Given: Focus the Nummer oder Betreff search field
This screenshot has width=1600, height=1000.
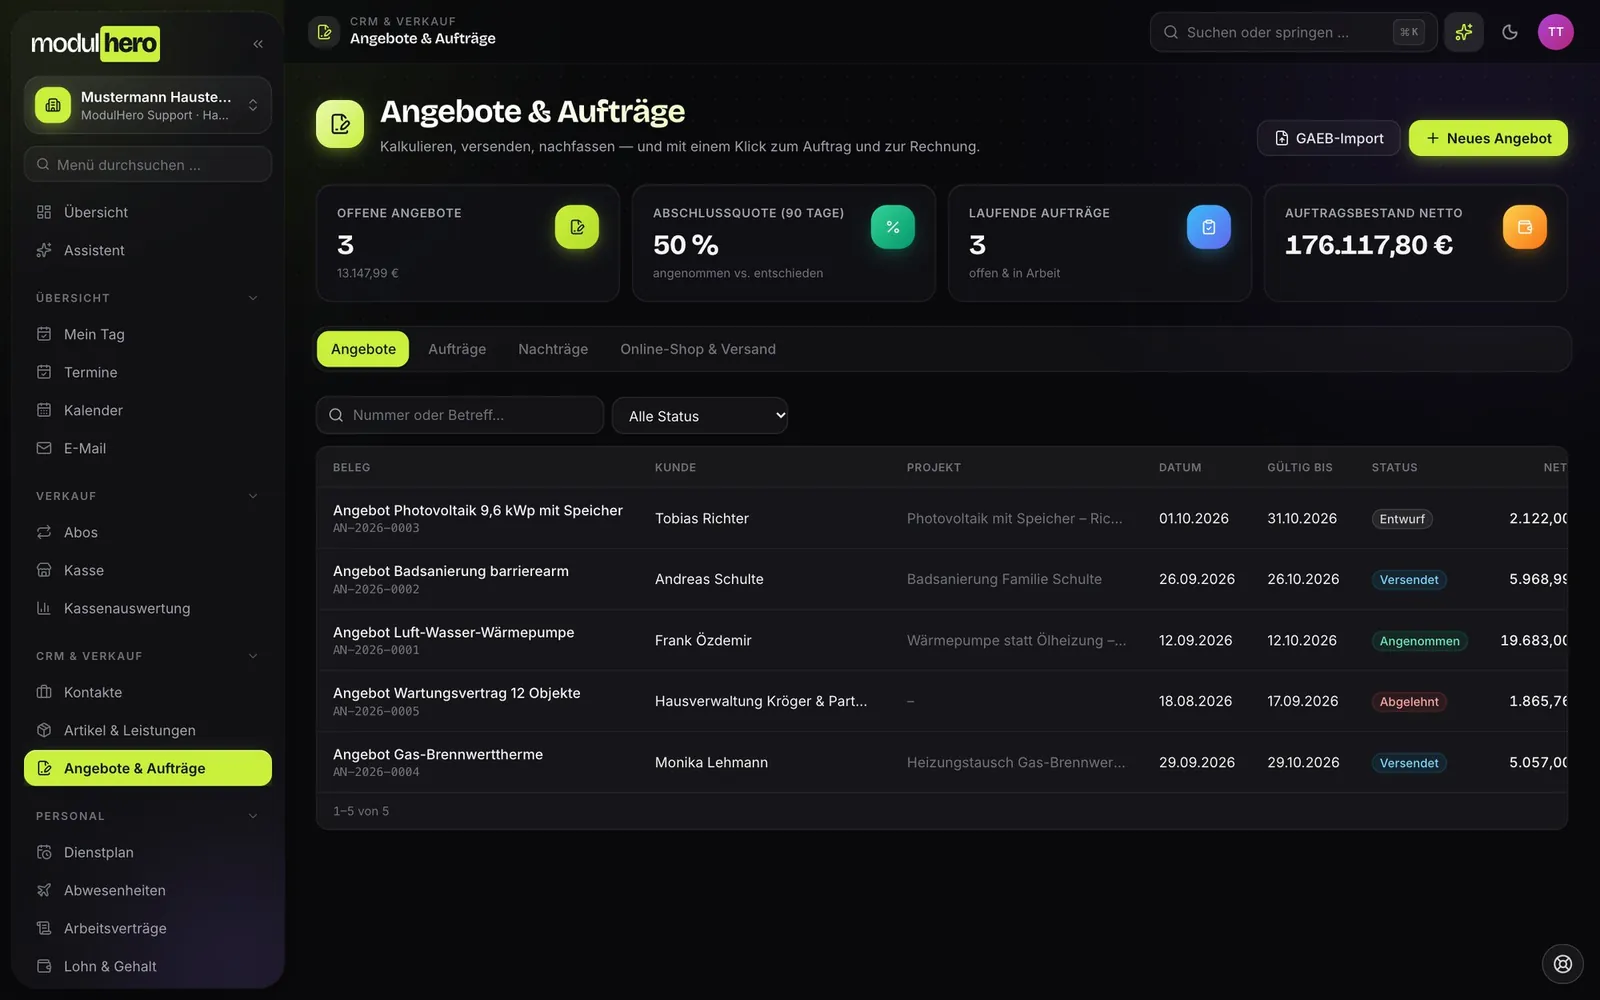Looking at the screenshot, I should (460, 415).
